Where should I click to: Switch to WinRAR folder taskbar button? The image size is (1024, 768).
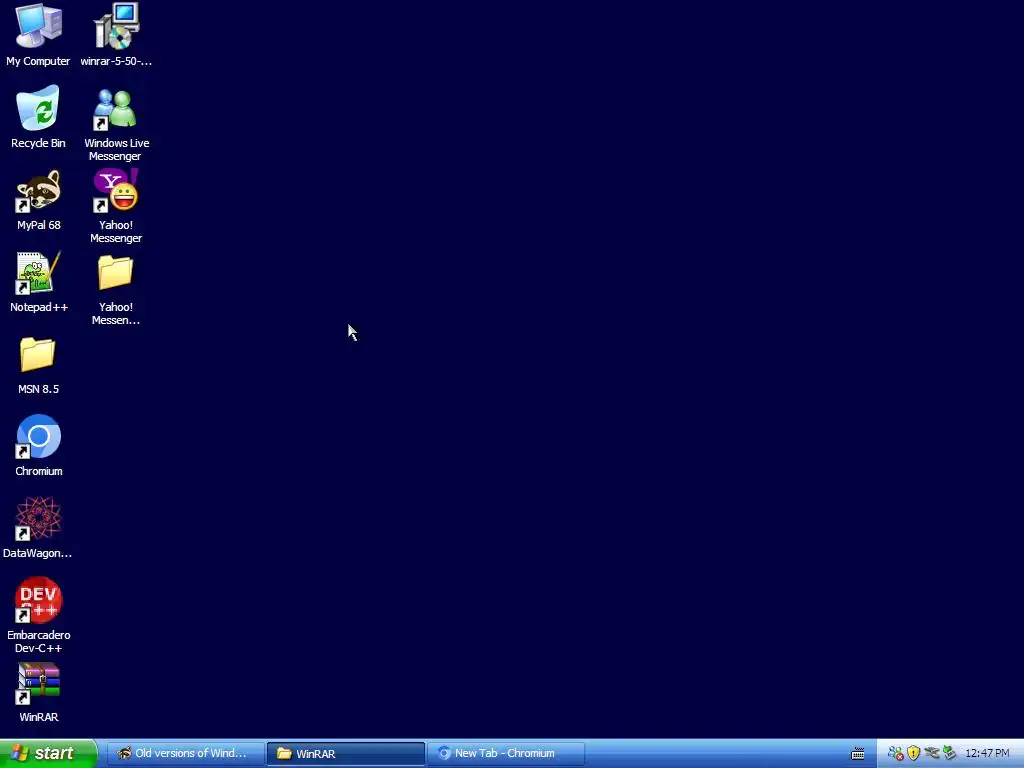tap(345, 754)
